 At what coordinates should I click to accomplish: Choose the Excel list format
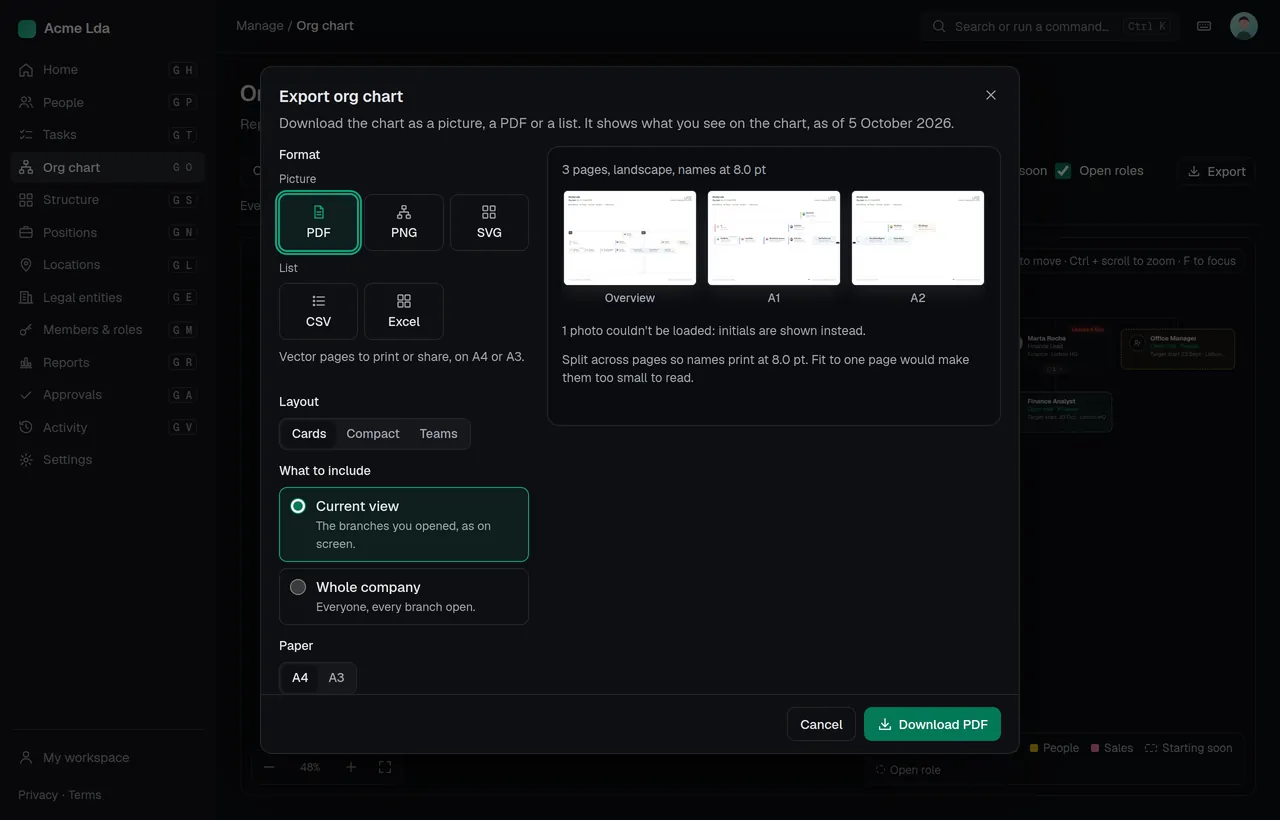pos(404,311)
